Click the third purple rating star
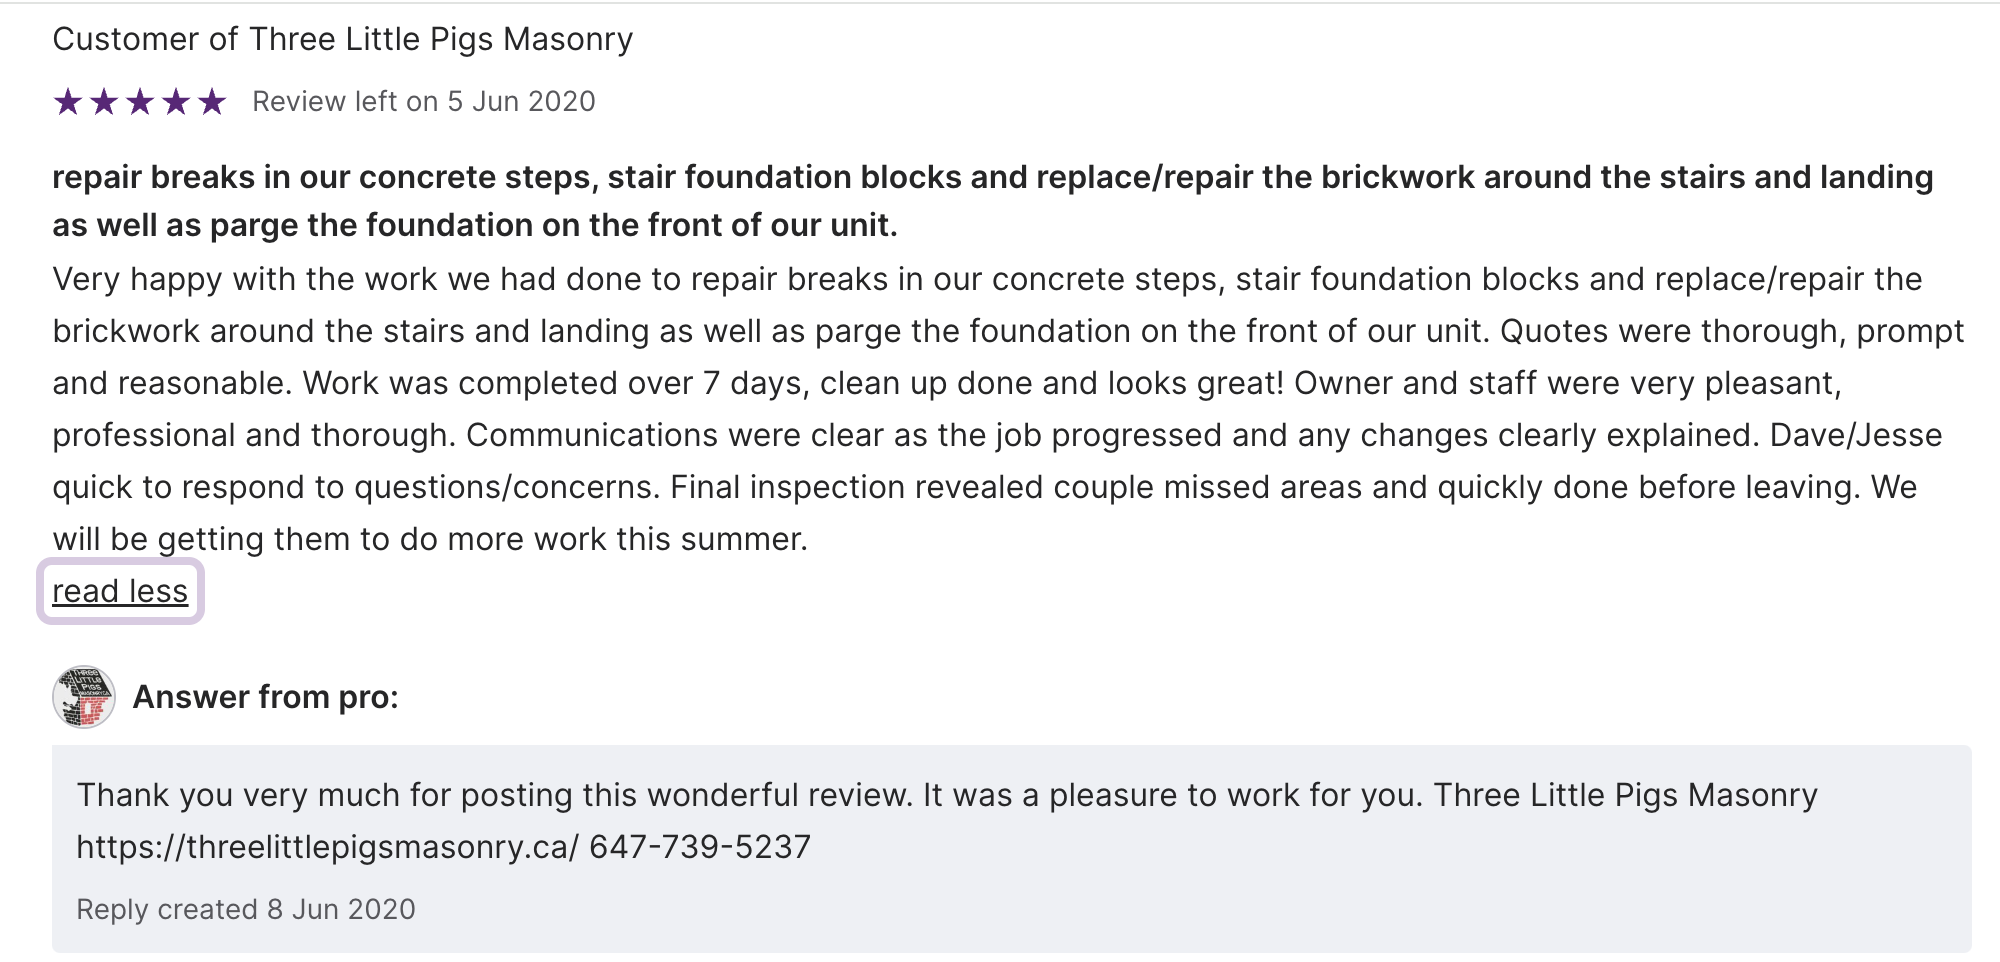This screenshot has height=962, width=2000. (x=140, y=102)
